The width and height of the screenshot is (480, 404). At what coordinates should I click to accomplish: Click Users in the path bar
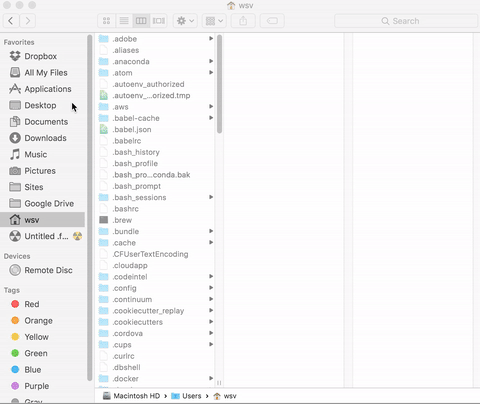click(x=186, y=396)
